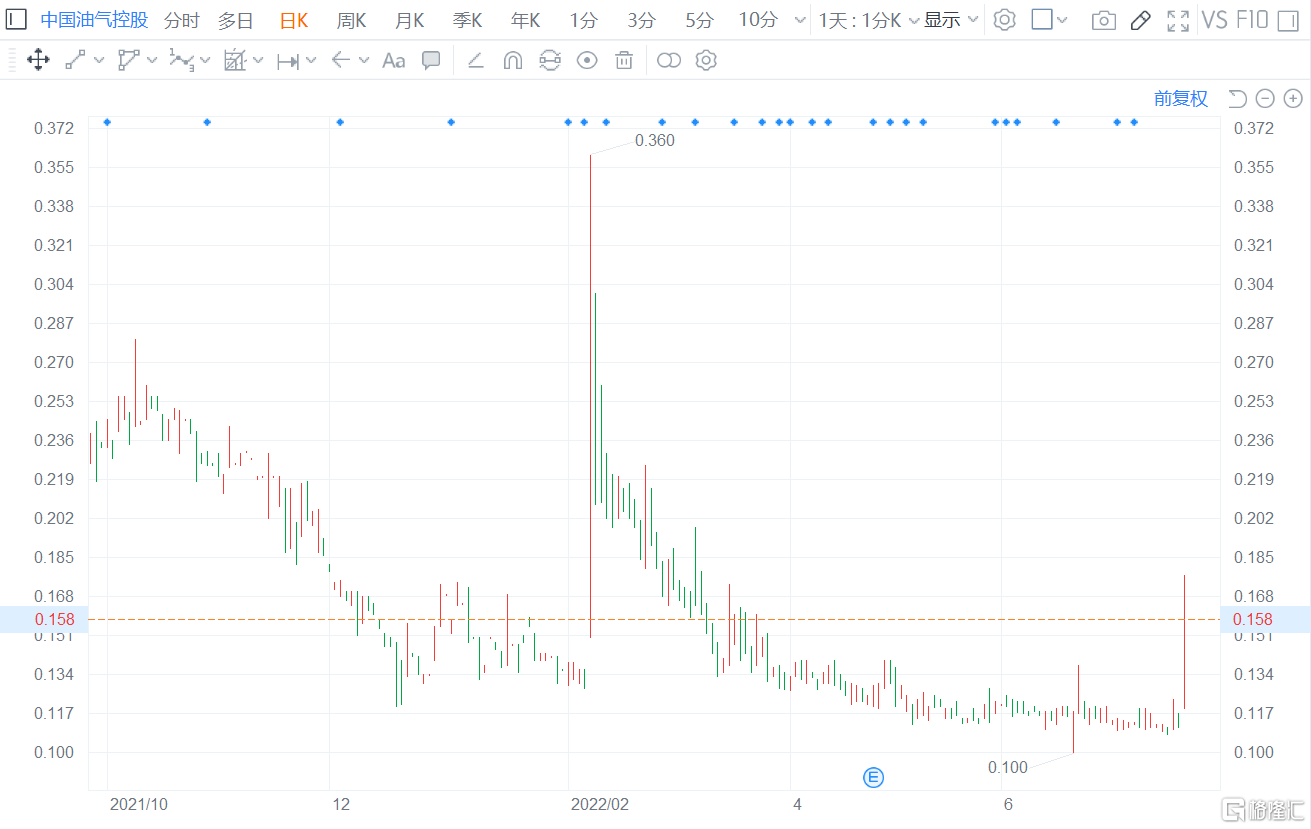Image resolution: width=1311 pixels, height=829 pixels.
Task: Switch to the 3分 interval
Action: click(641, 20)
